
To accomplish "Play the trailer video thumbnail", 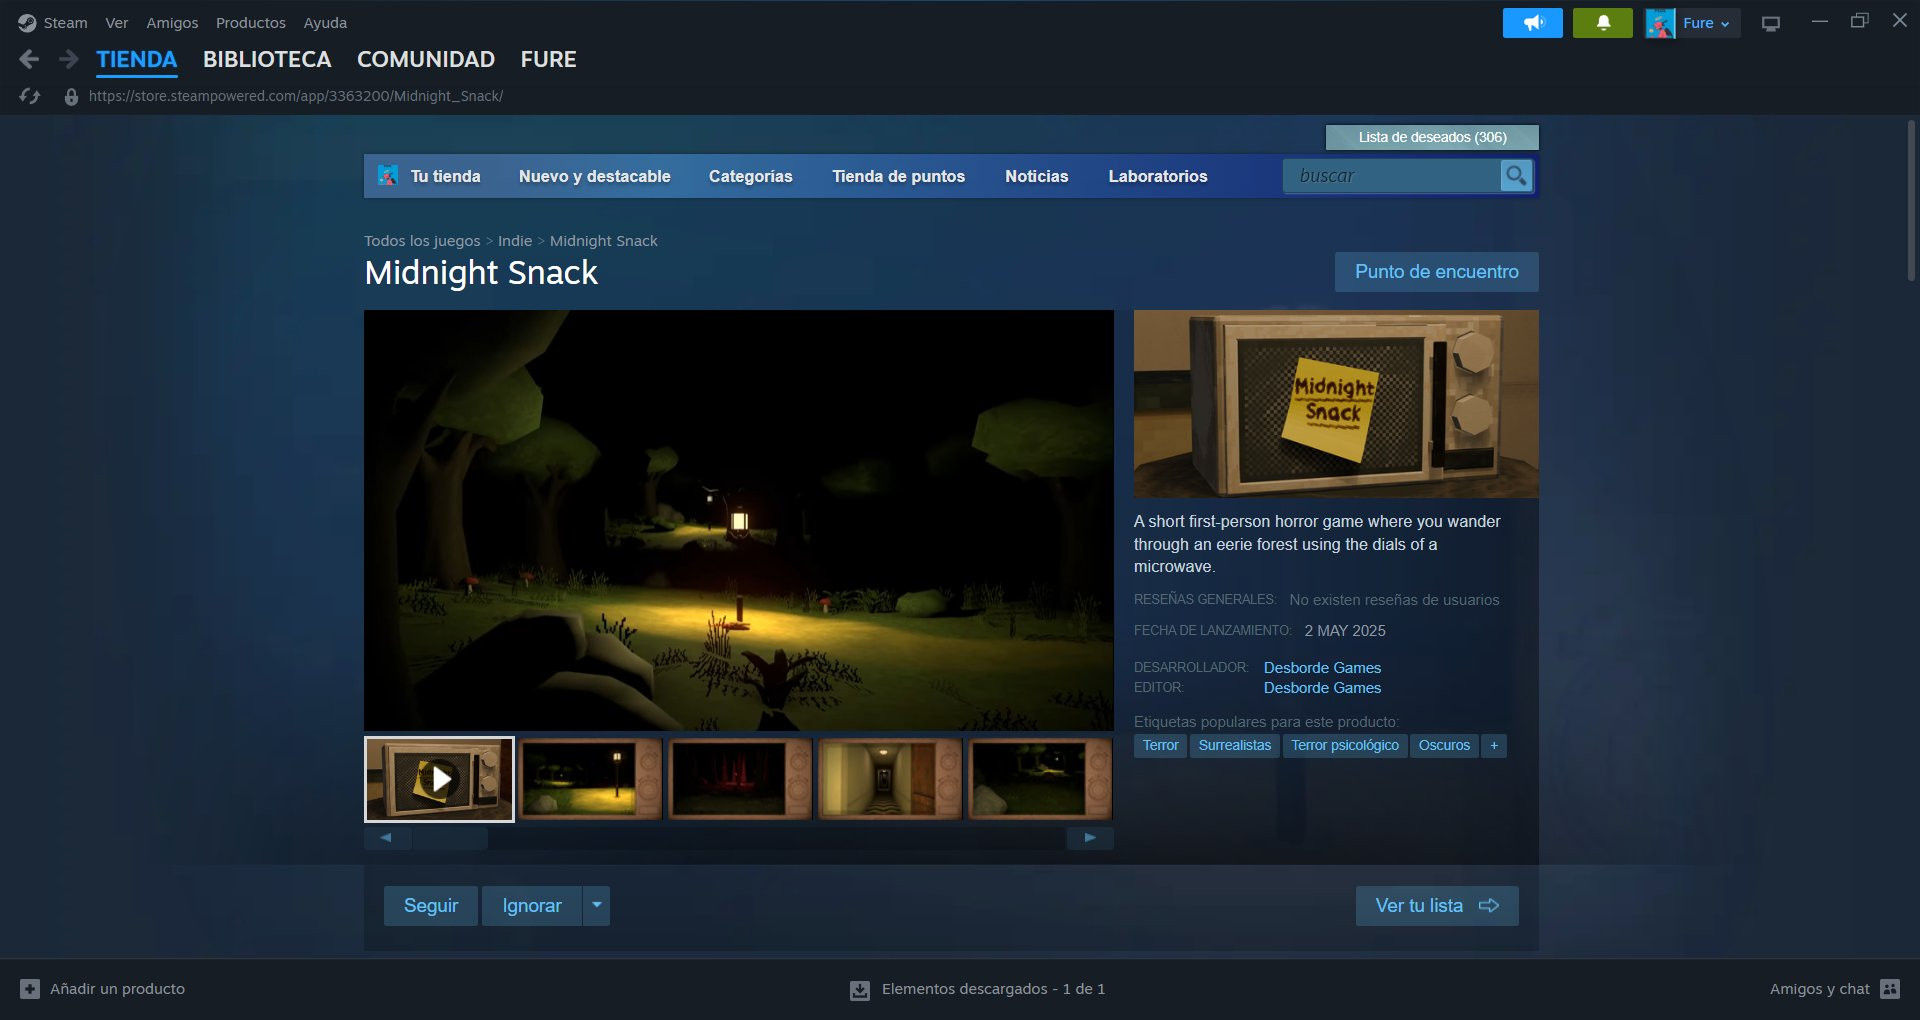I will click(440, 780).
